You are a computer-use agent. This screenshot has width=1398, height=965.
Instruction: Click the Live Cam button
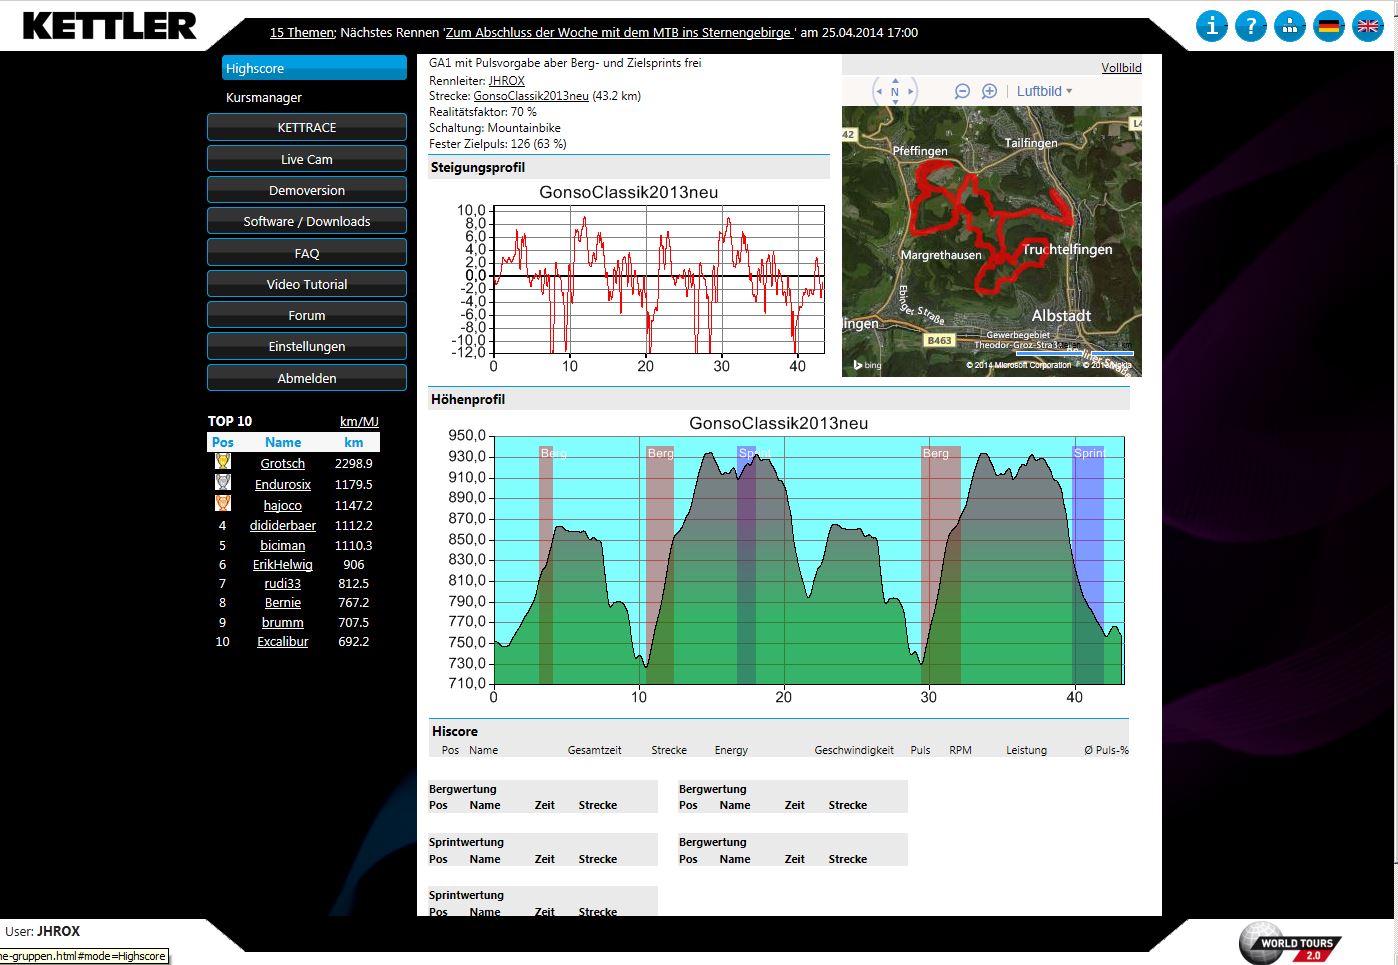[x=307, y=159]
